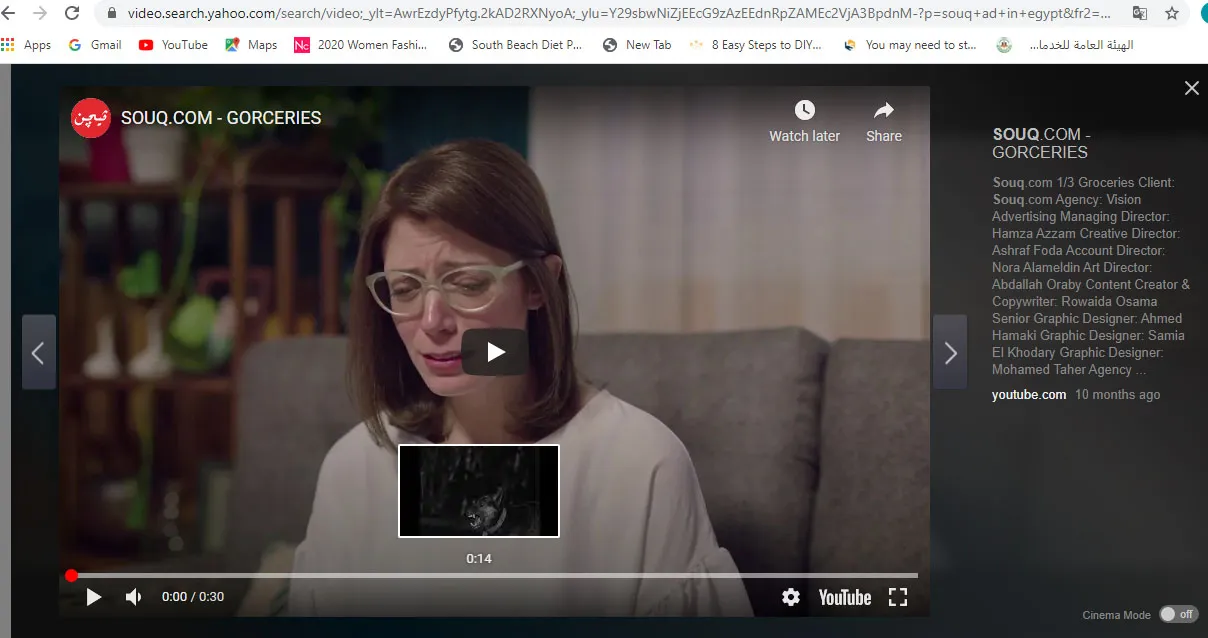The image size is (1208, 638).
Task: Open the youtube.com source link
Action: click(1028, 395)
